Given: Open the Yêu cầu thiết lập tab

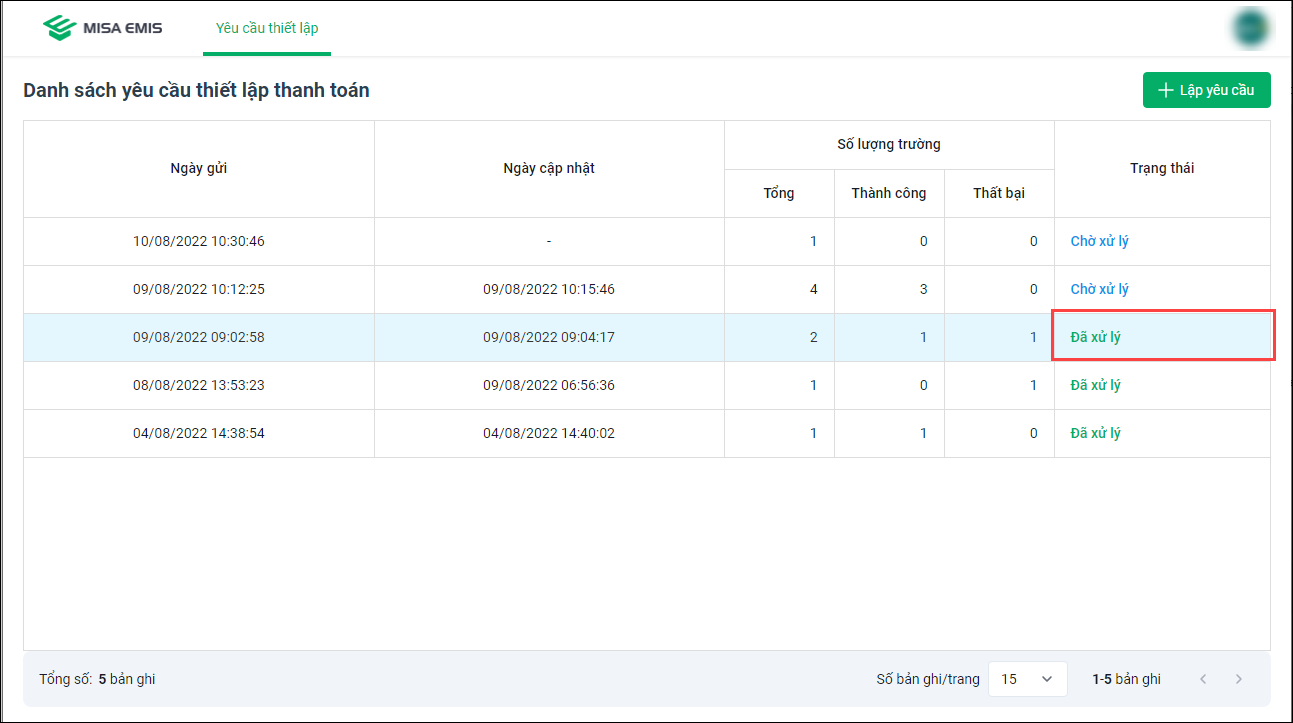Looking at the screenshot, I should coord(267,28).
